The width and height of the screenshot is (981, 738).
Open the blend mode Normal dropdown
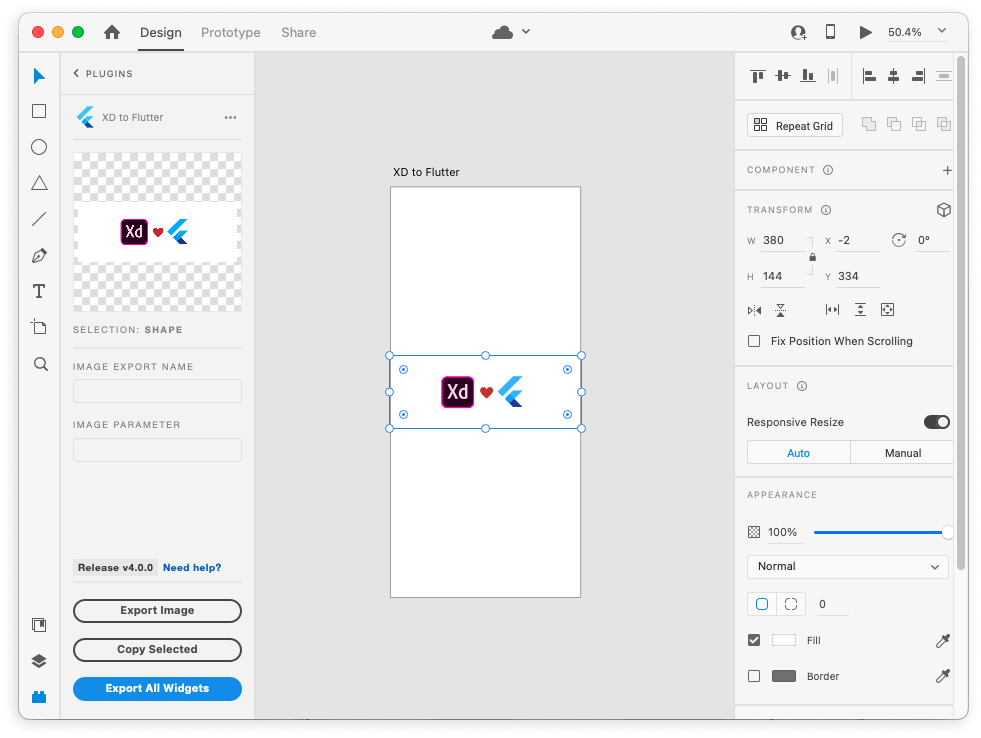tap(848, 567)
